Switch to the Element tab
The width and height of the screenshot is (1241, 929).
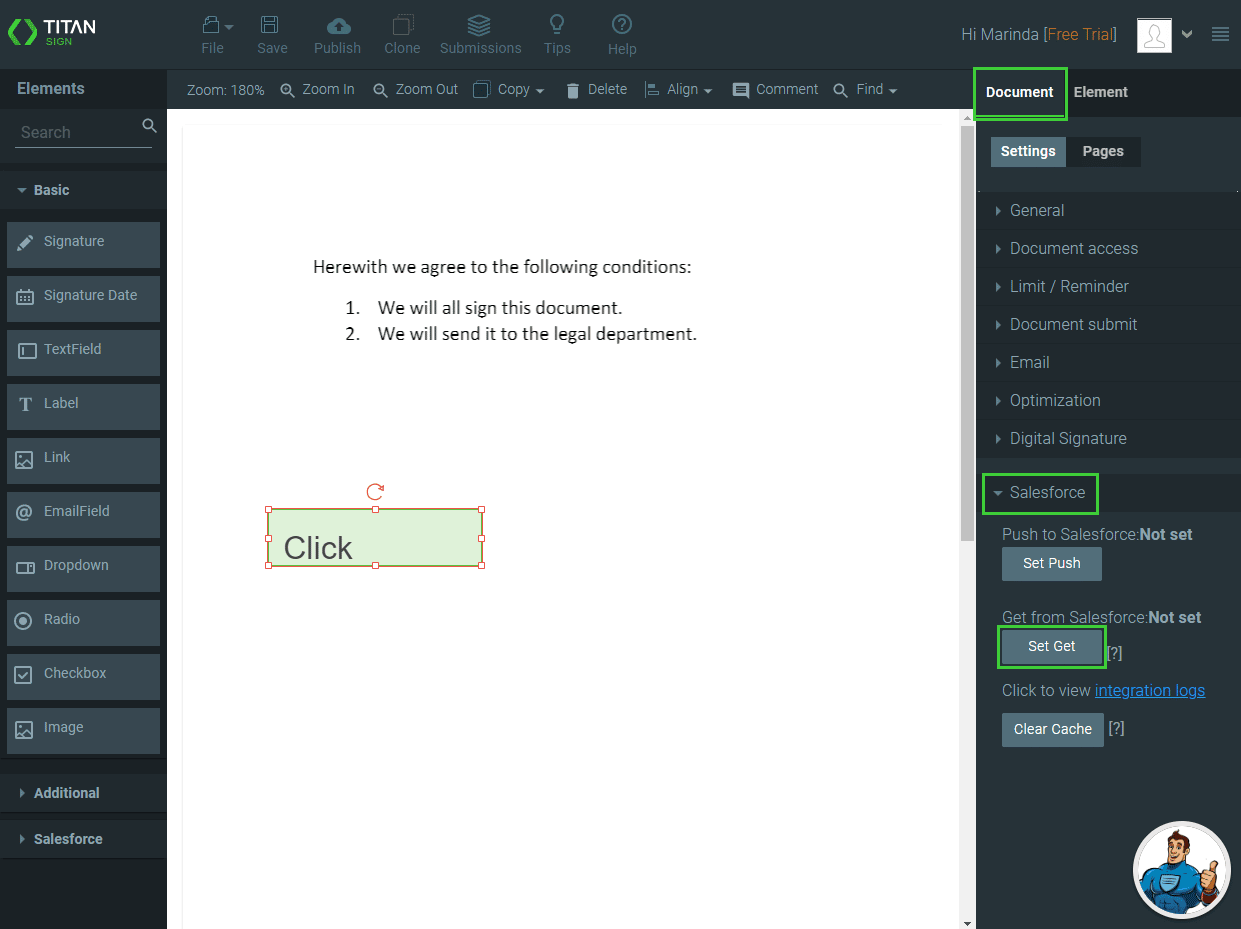(x=1100, y=92)
